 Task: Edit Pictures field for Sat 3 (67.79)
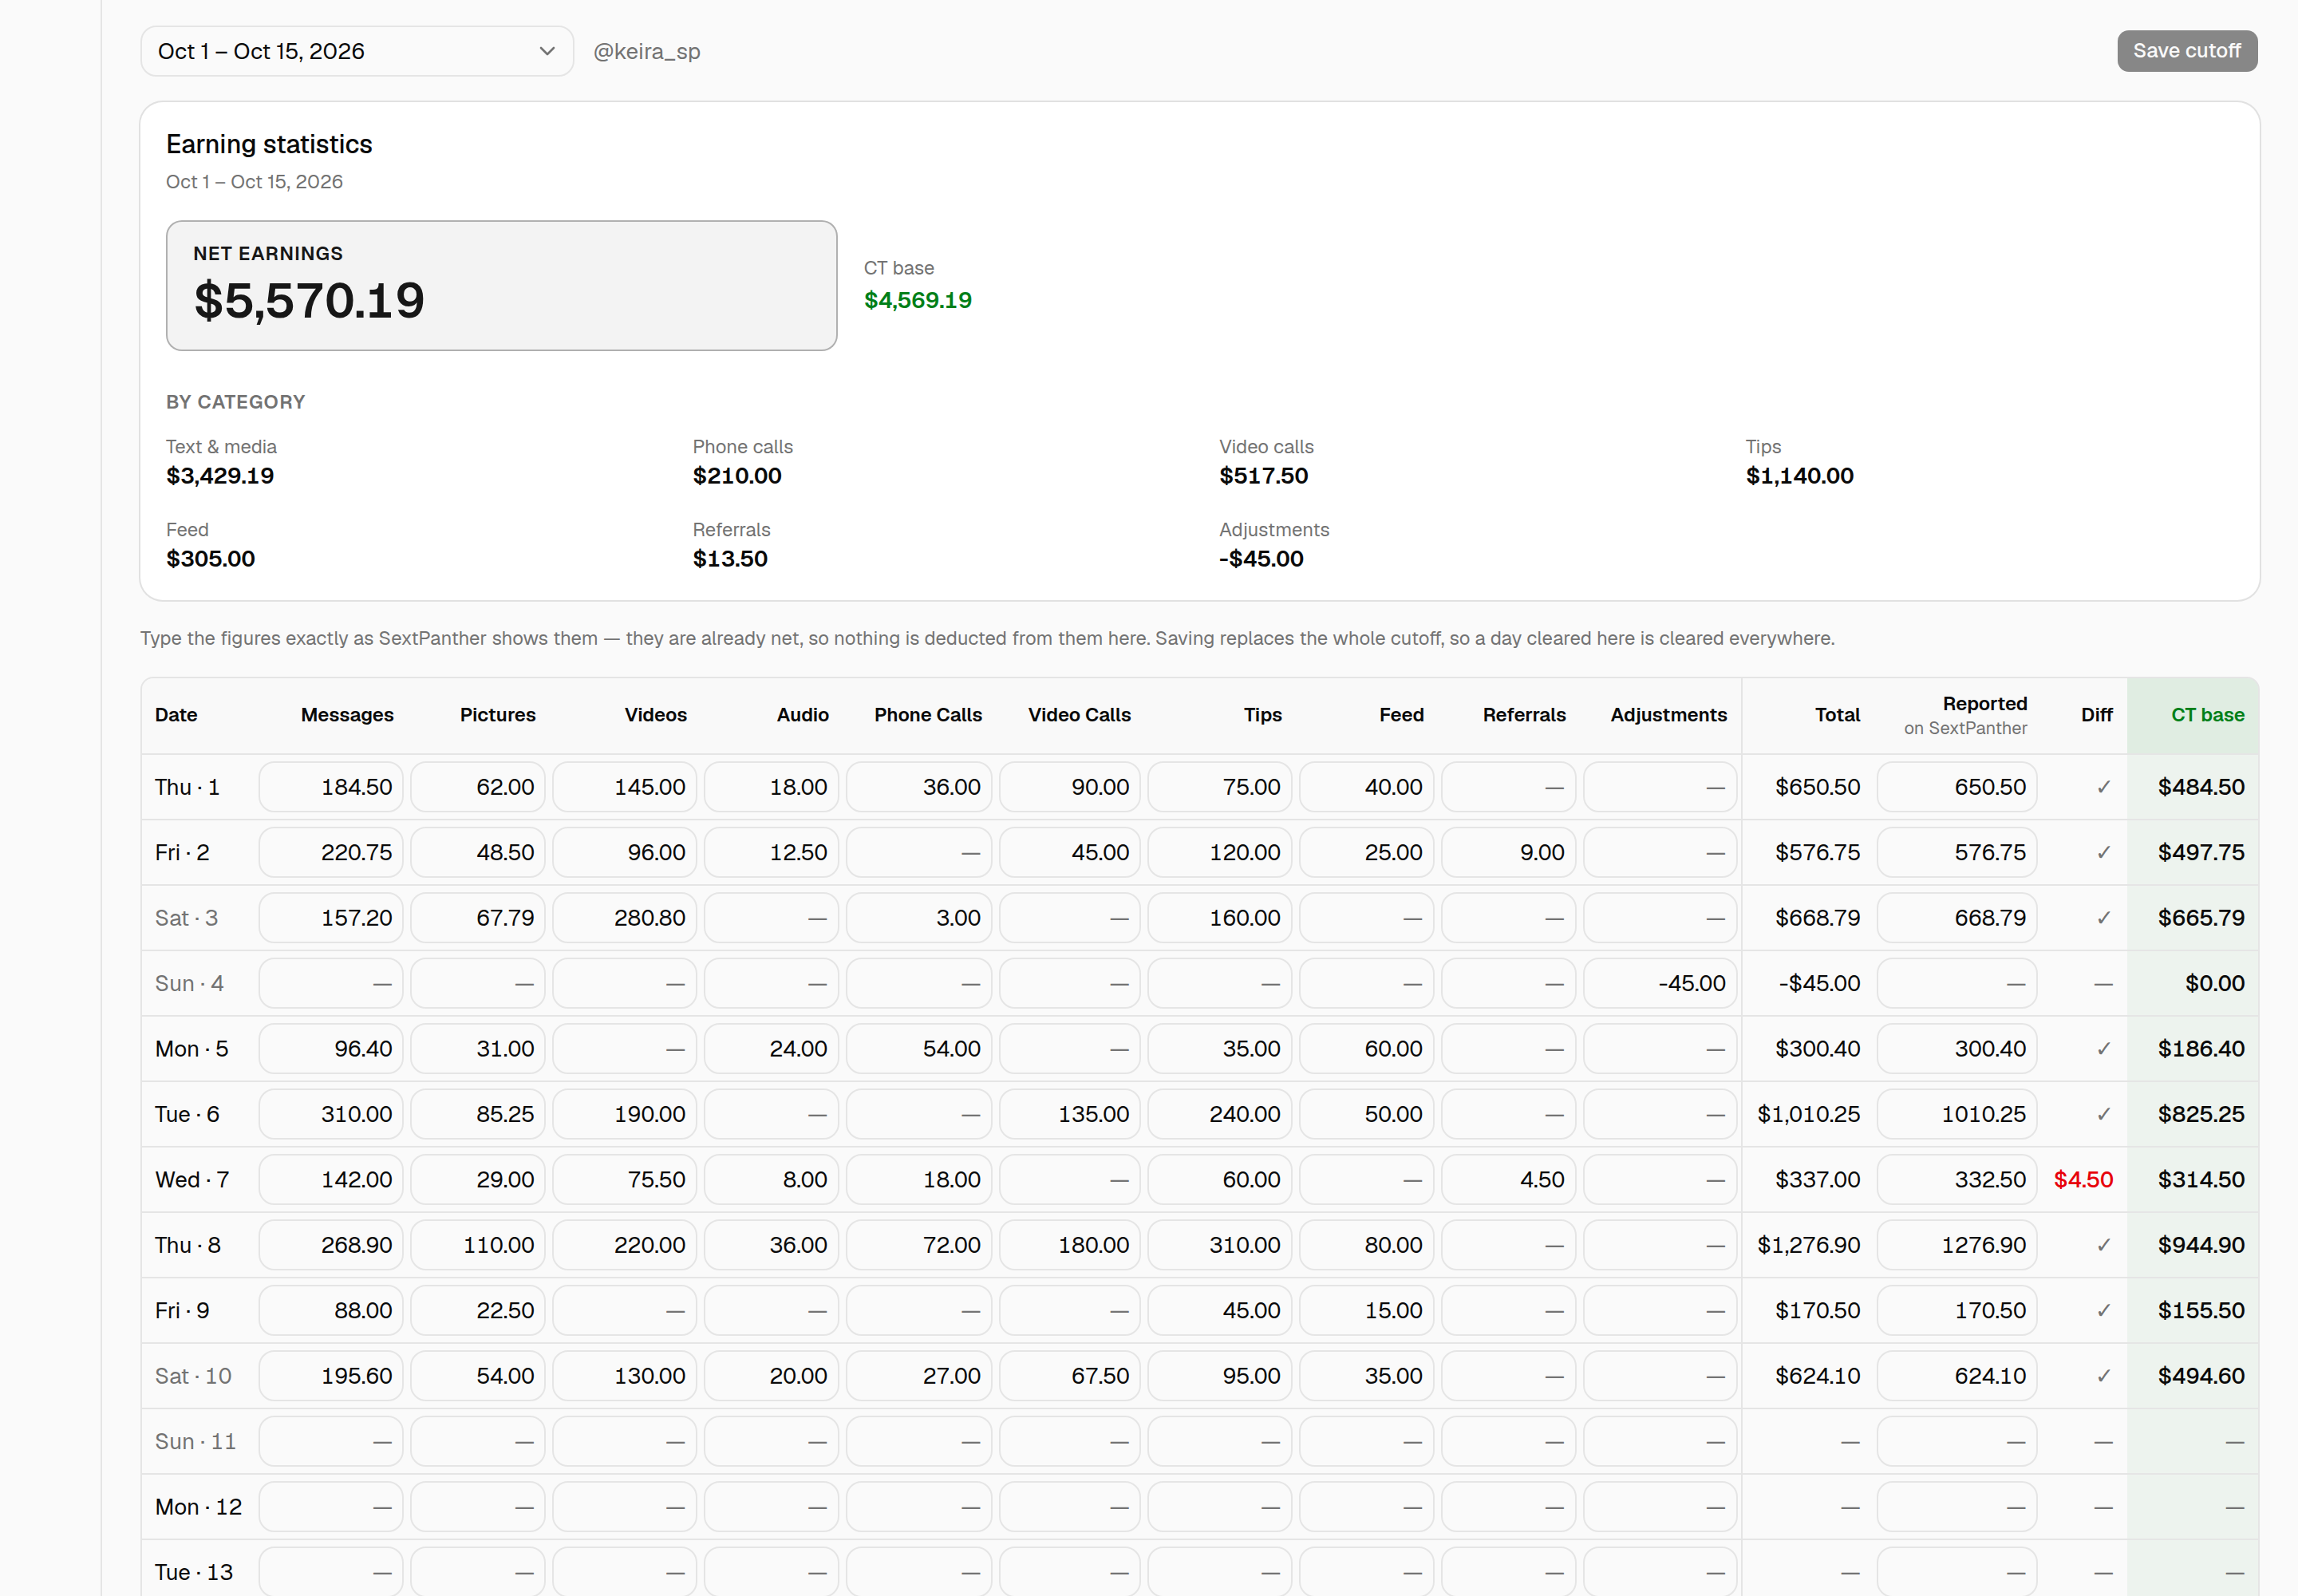tap(478, 918)
